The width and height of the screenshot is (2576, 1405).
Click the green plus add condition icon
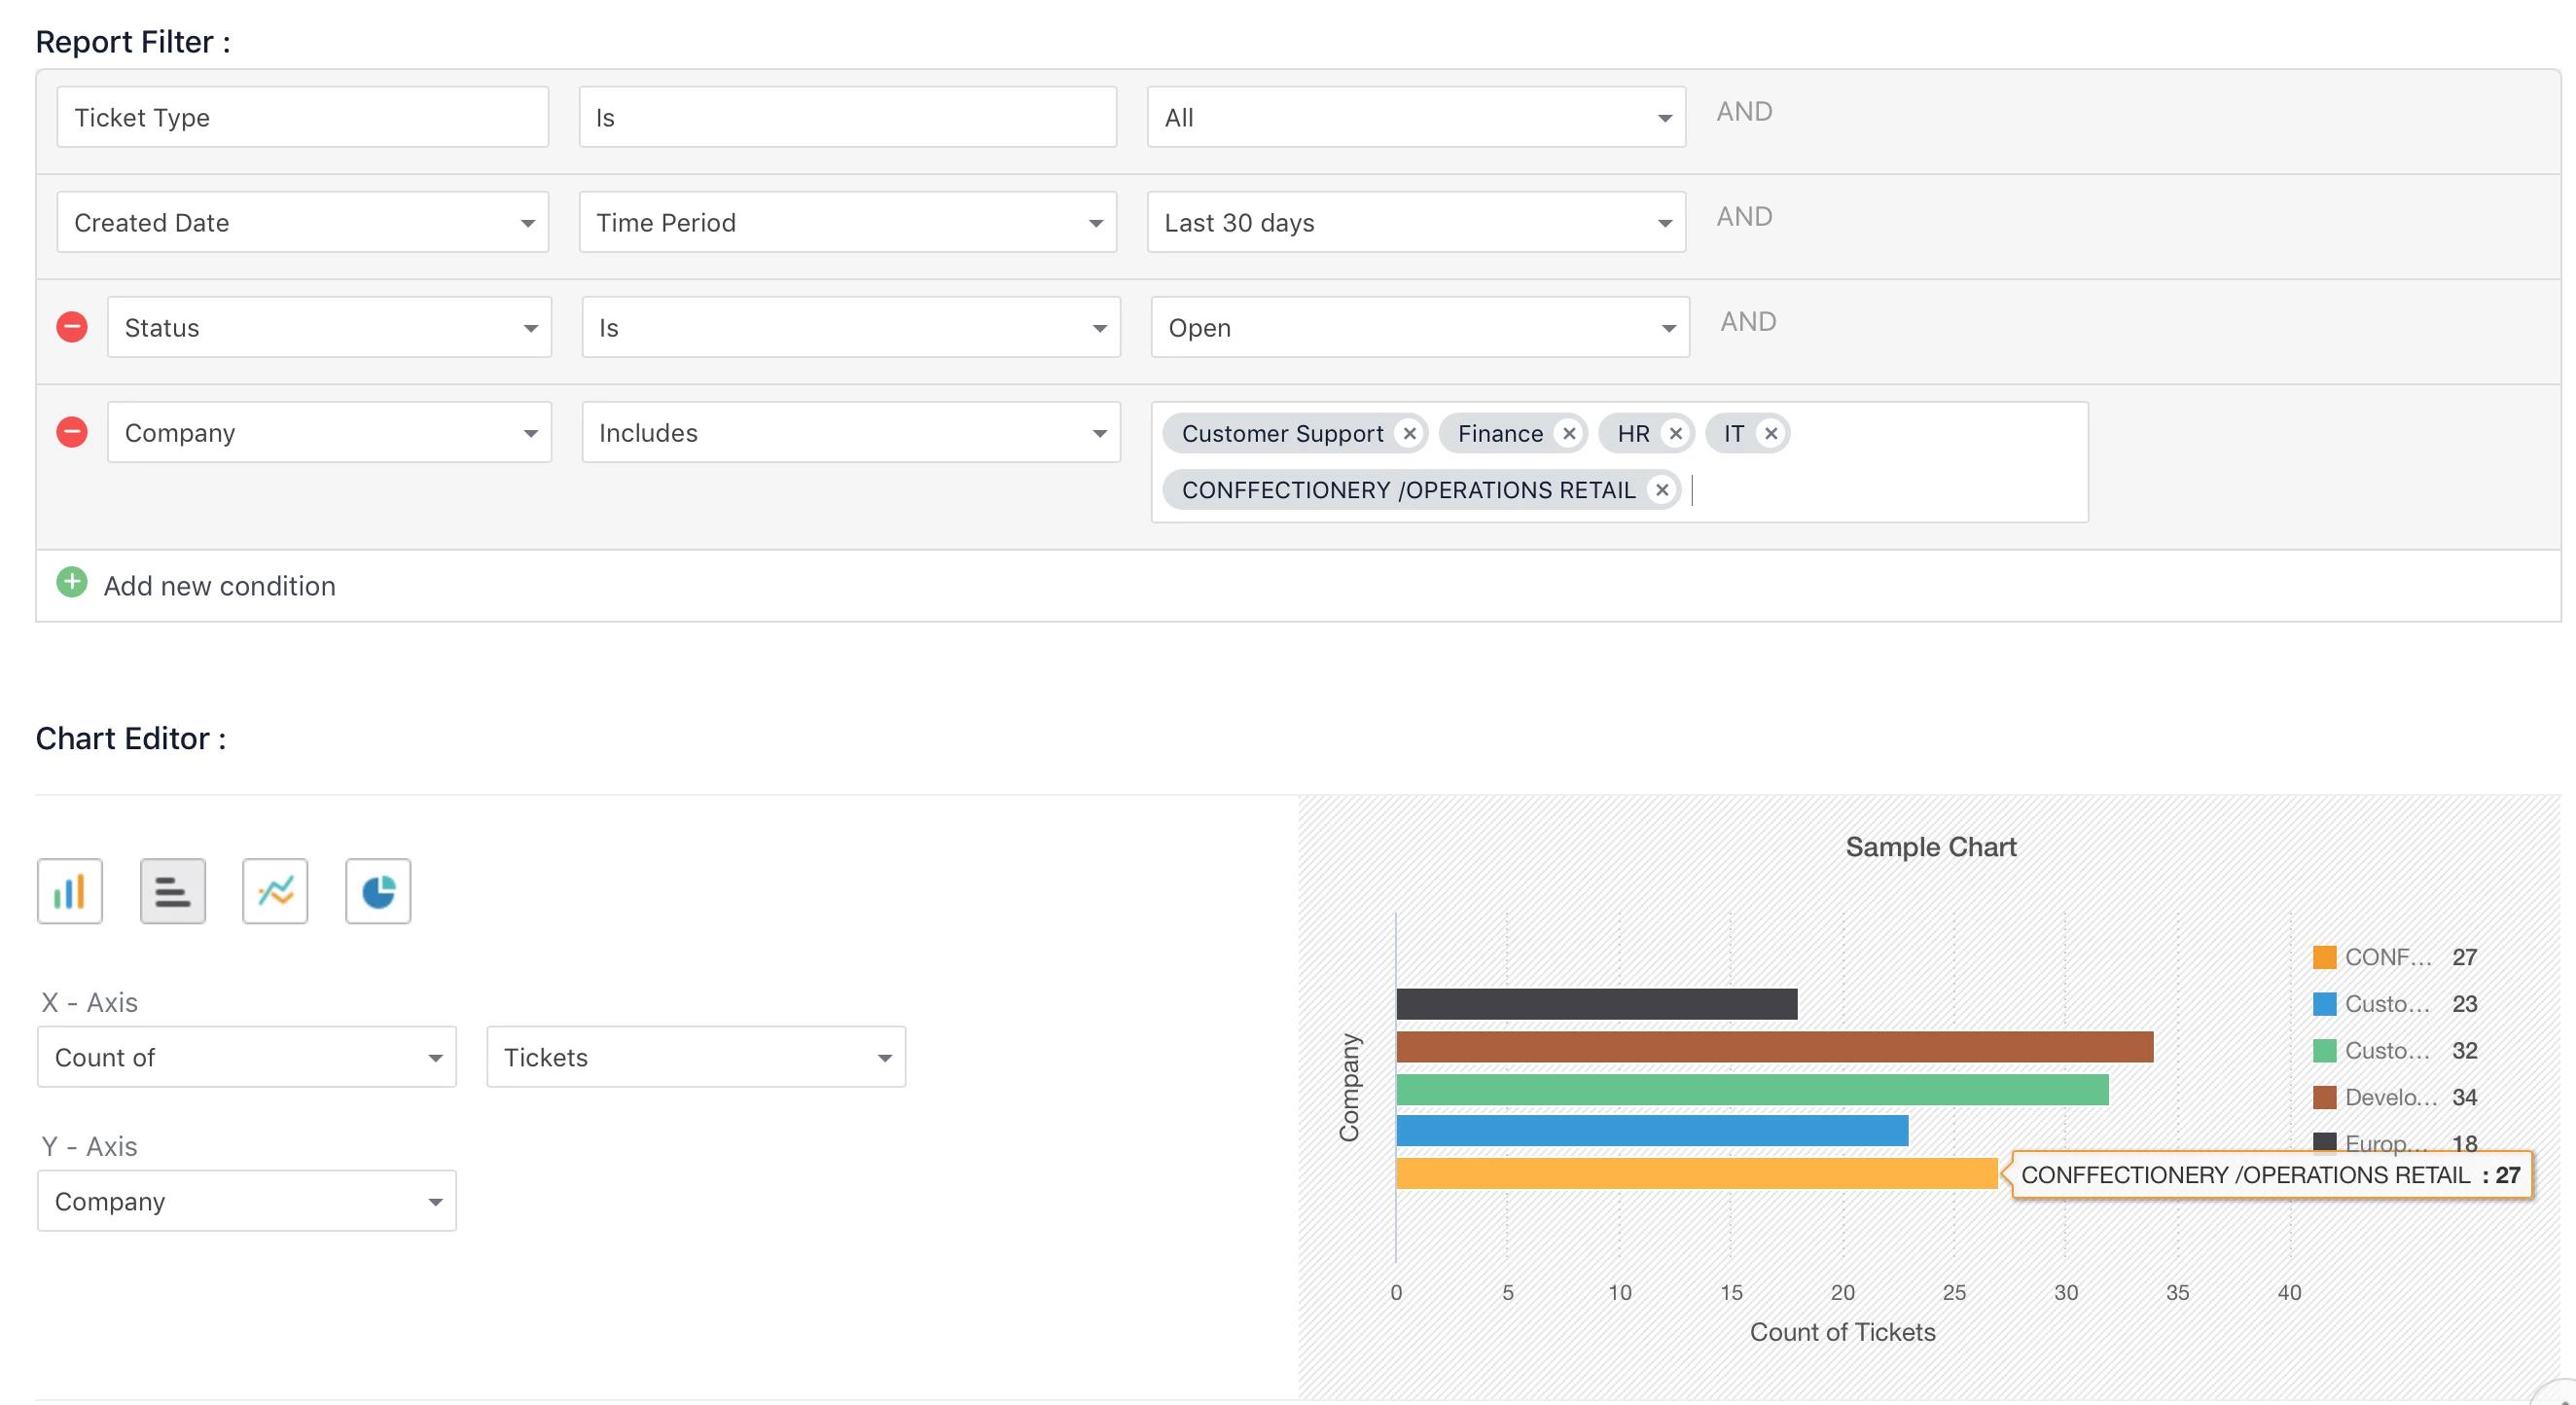click(72, 582)
